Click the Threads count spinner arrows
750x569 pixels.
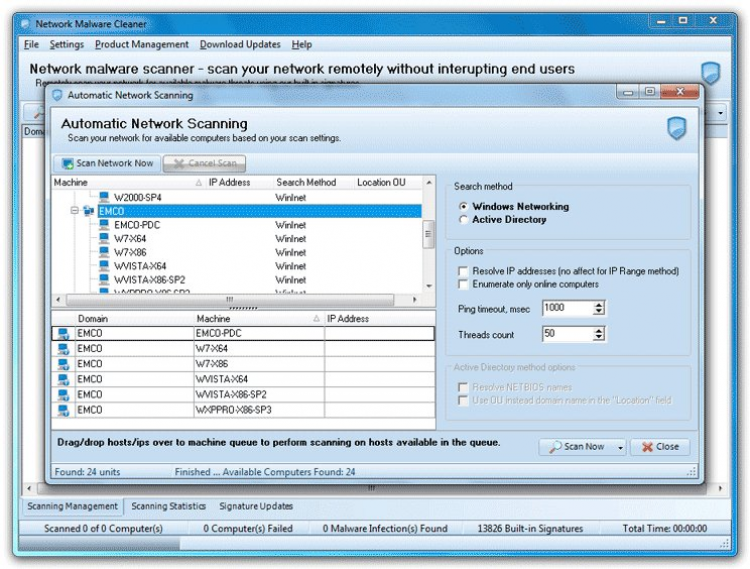(599, 334)
